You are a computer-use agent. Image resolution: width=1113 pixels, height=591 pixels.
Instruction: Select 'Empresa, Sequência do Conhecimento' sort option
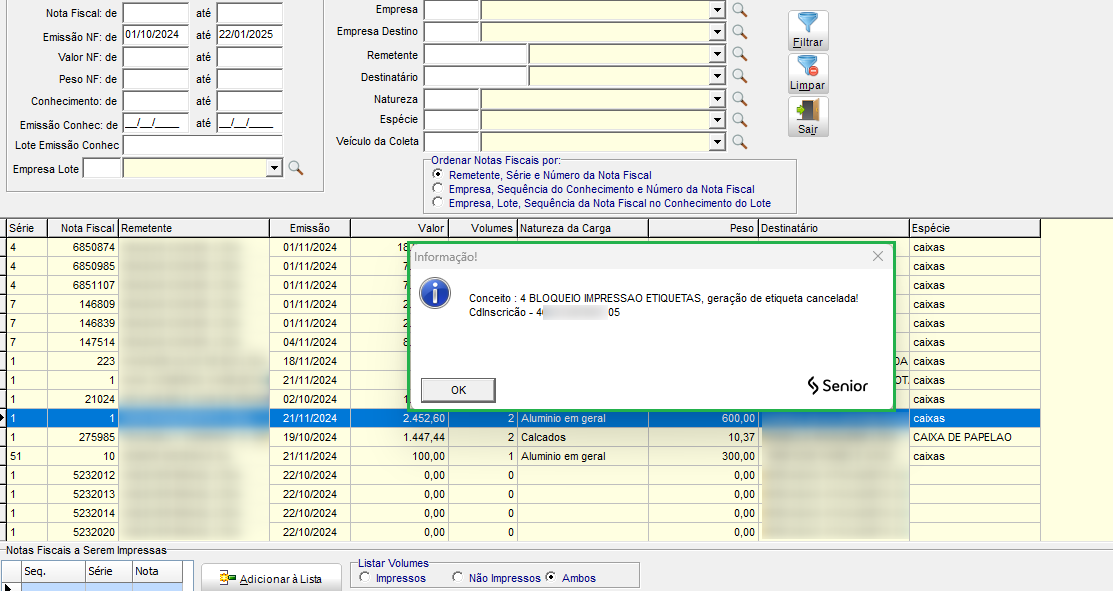coord(437,189)
